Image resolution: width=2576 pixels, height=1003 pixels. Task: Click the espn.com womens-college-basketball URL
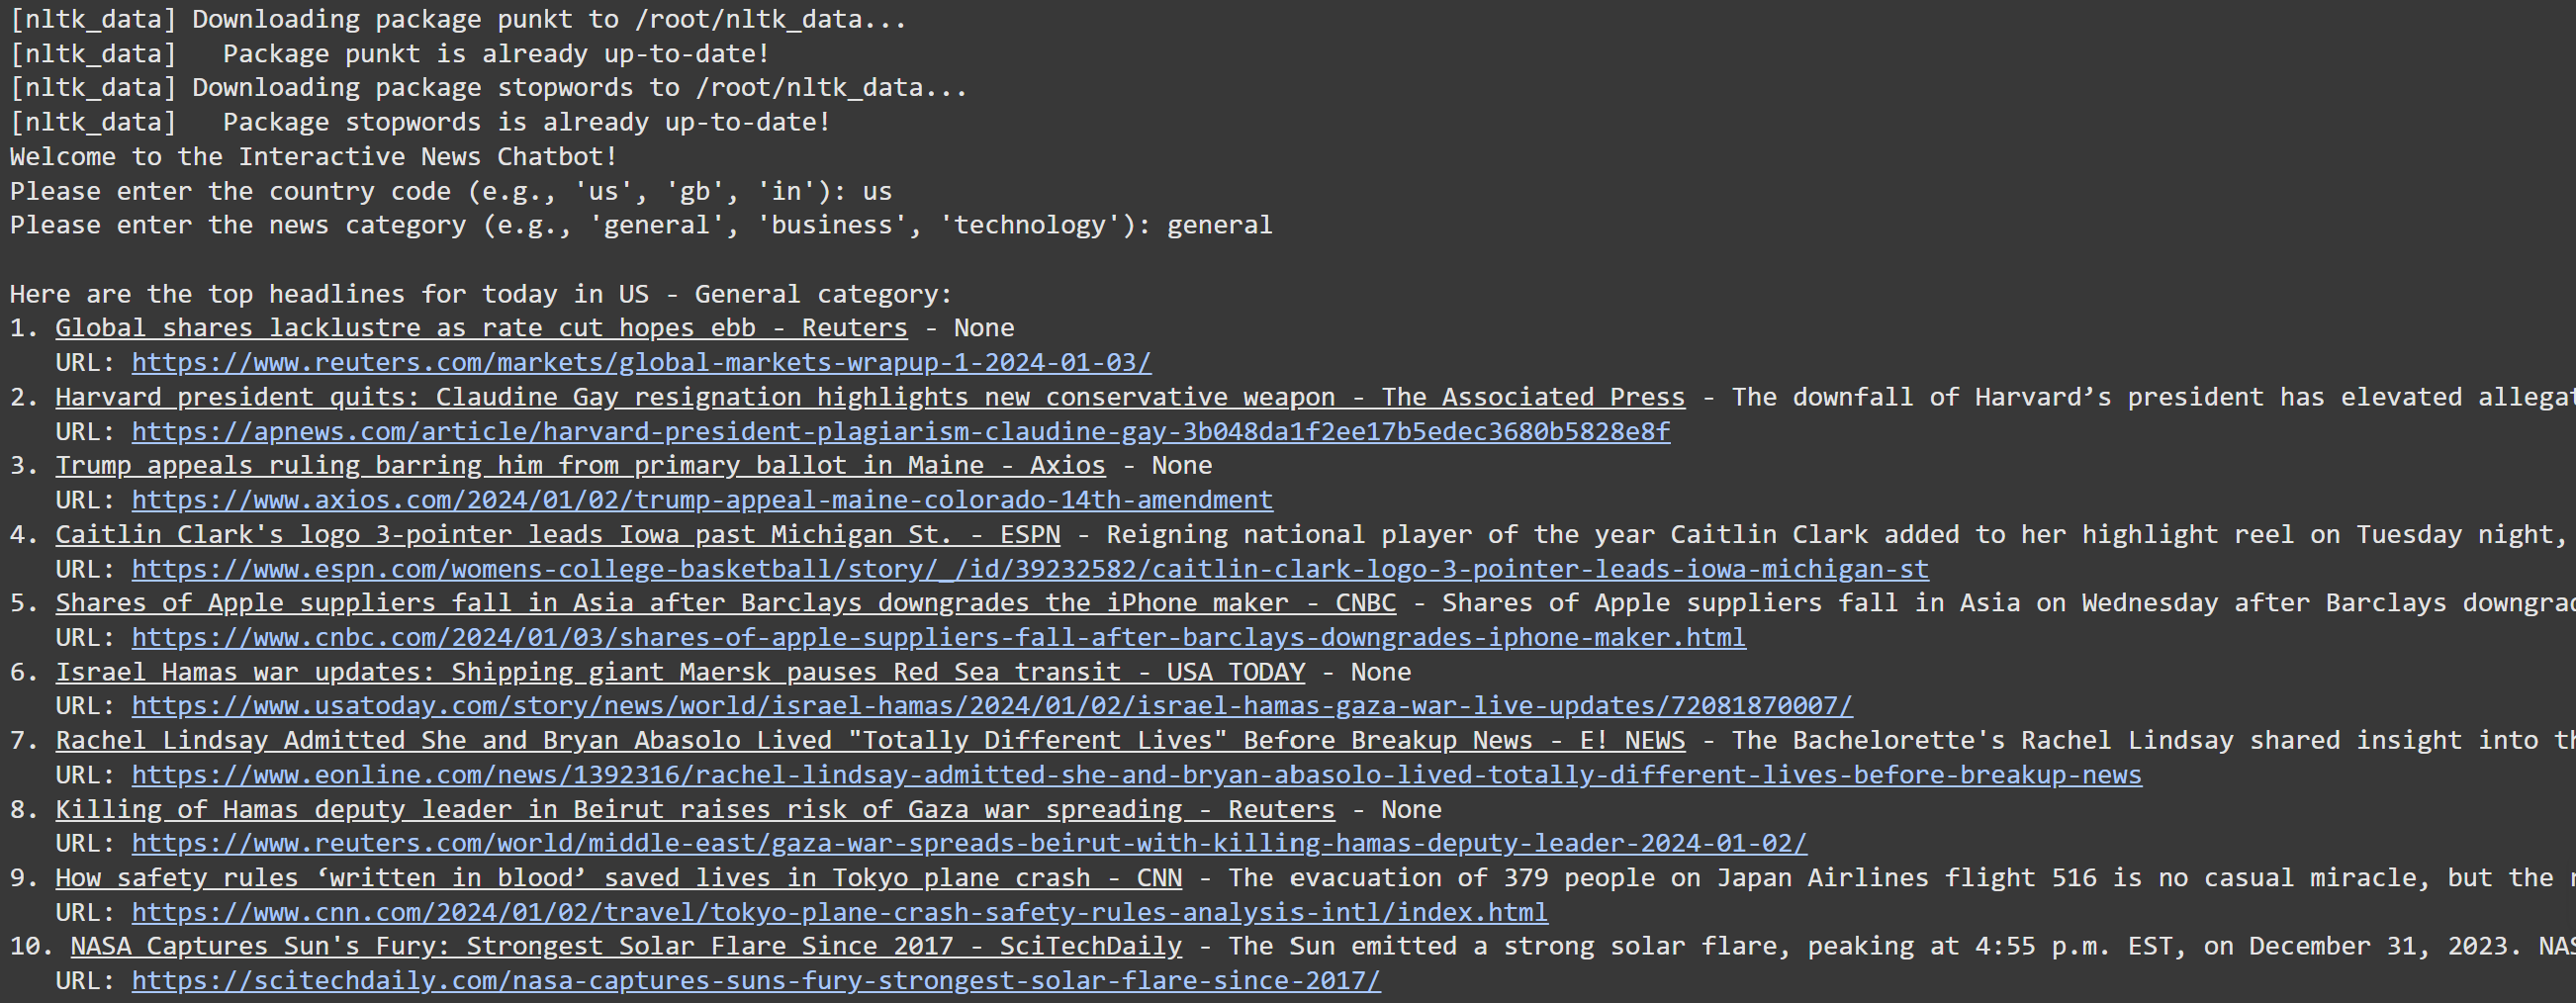[x=1030, y=568]
